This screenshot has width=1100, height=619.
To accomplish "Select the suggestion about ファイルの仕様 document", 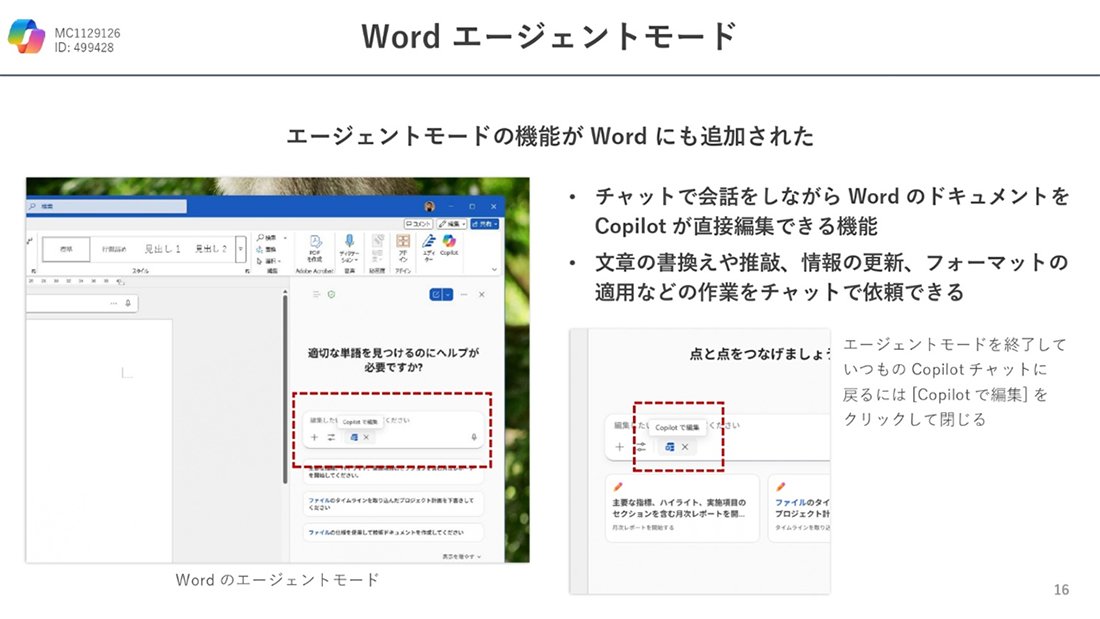I will pos(394,532).
